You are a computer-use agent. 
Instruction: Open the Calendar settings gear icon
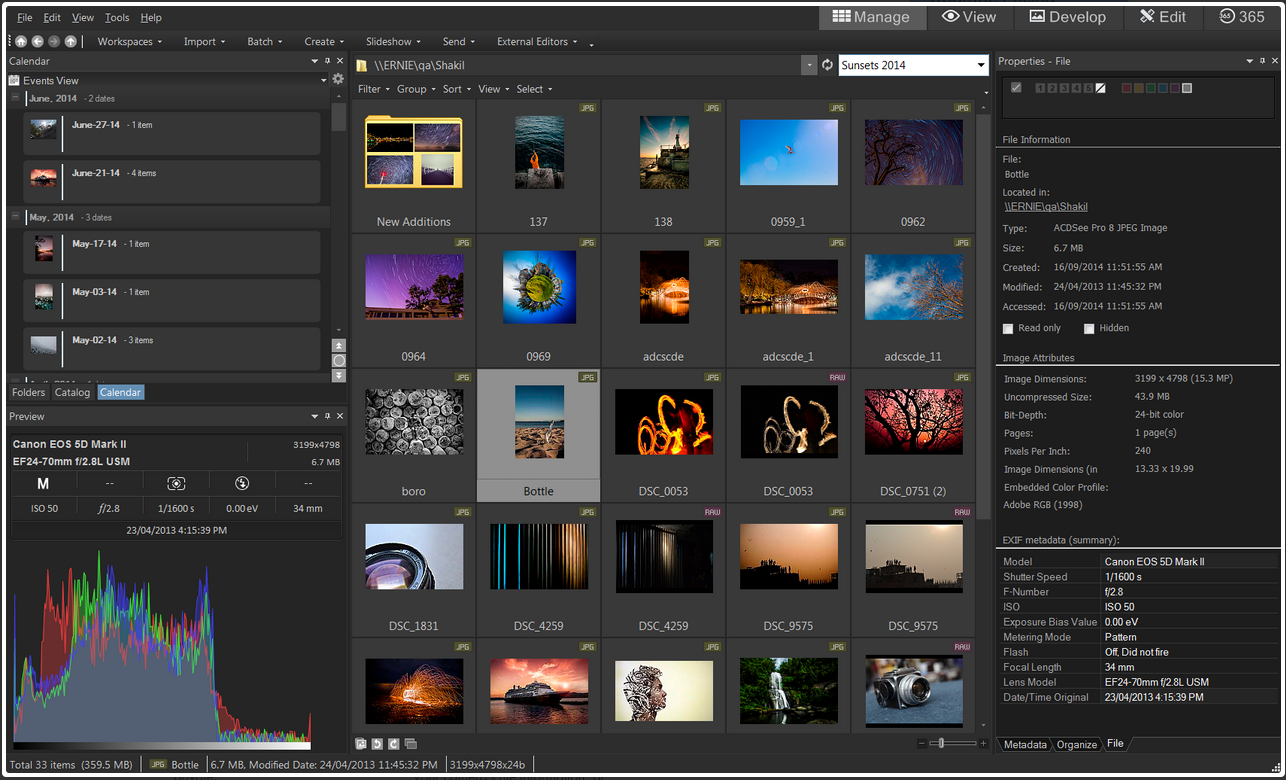click(338, 80)
